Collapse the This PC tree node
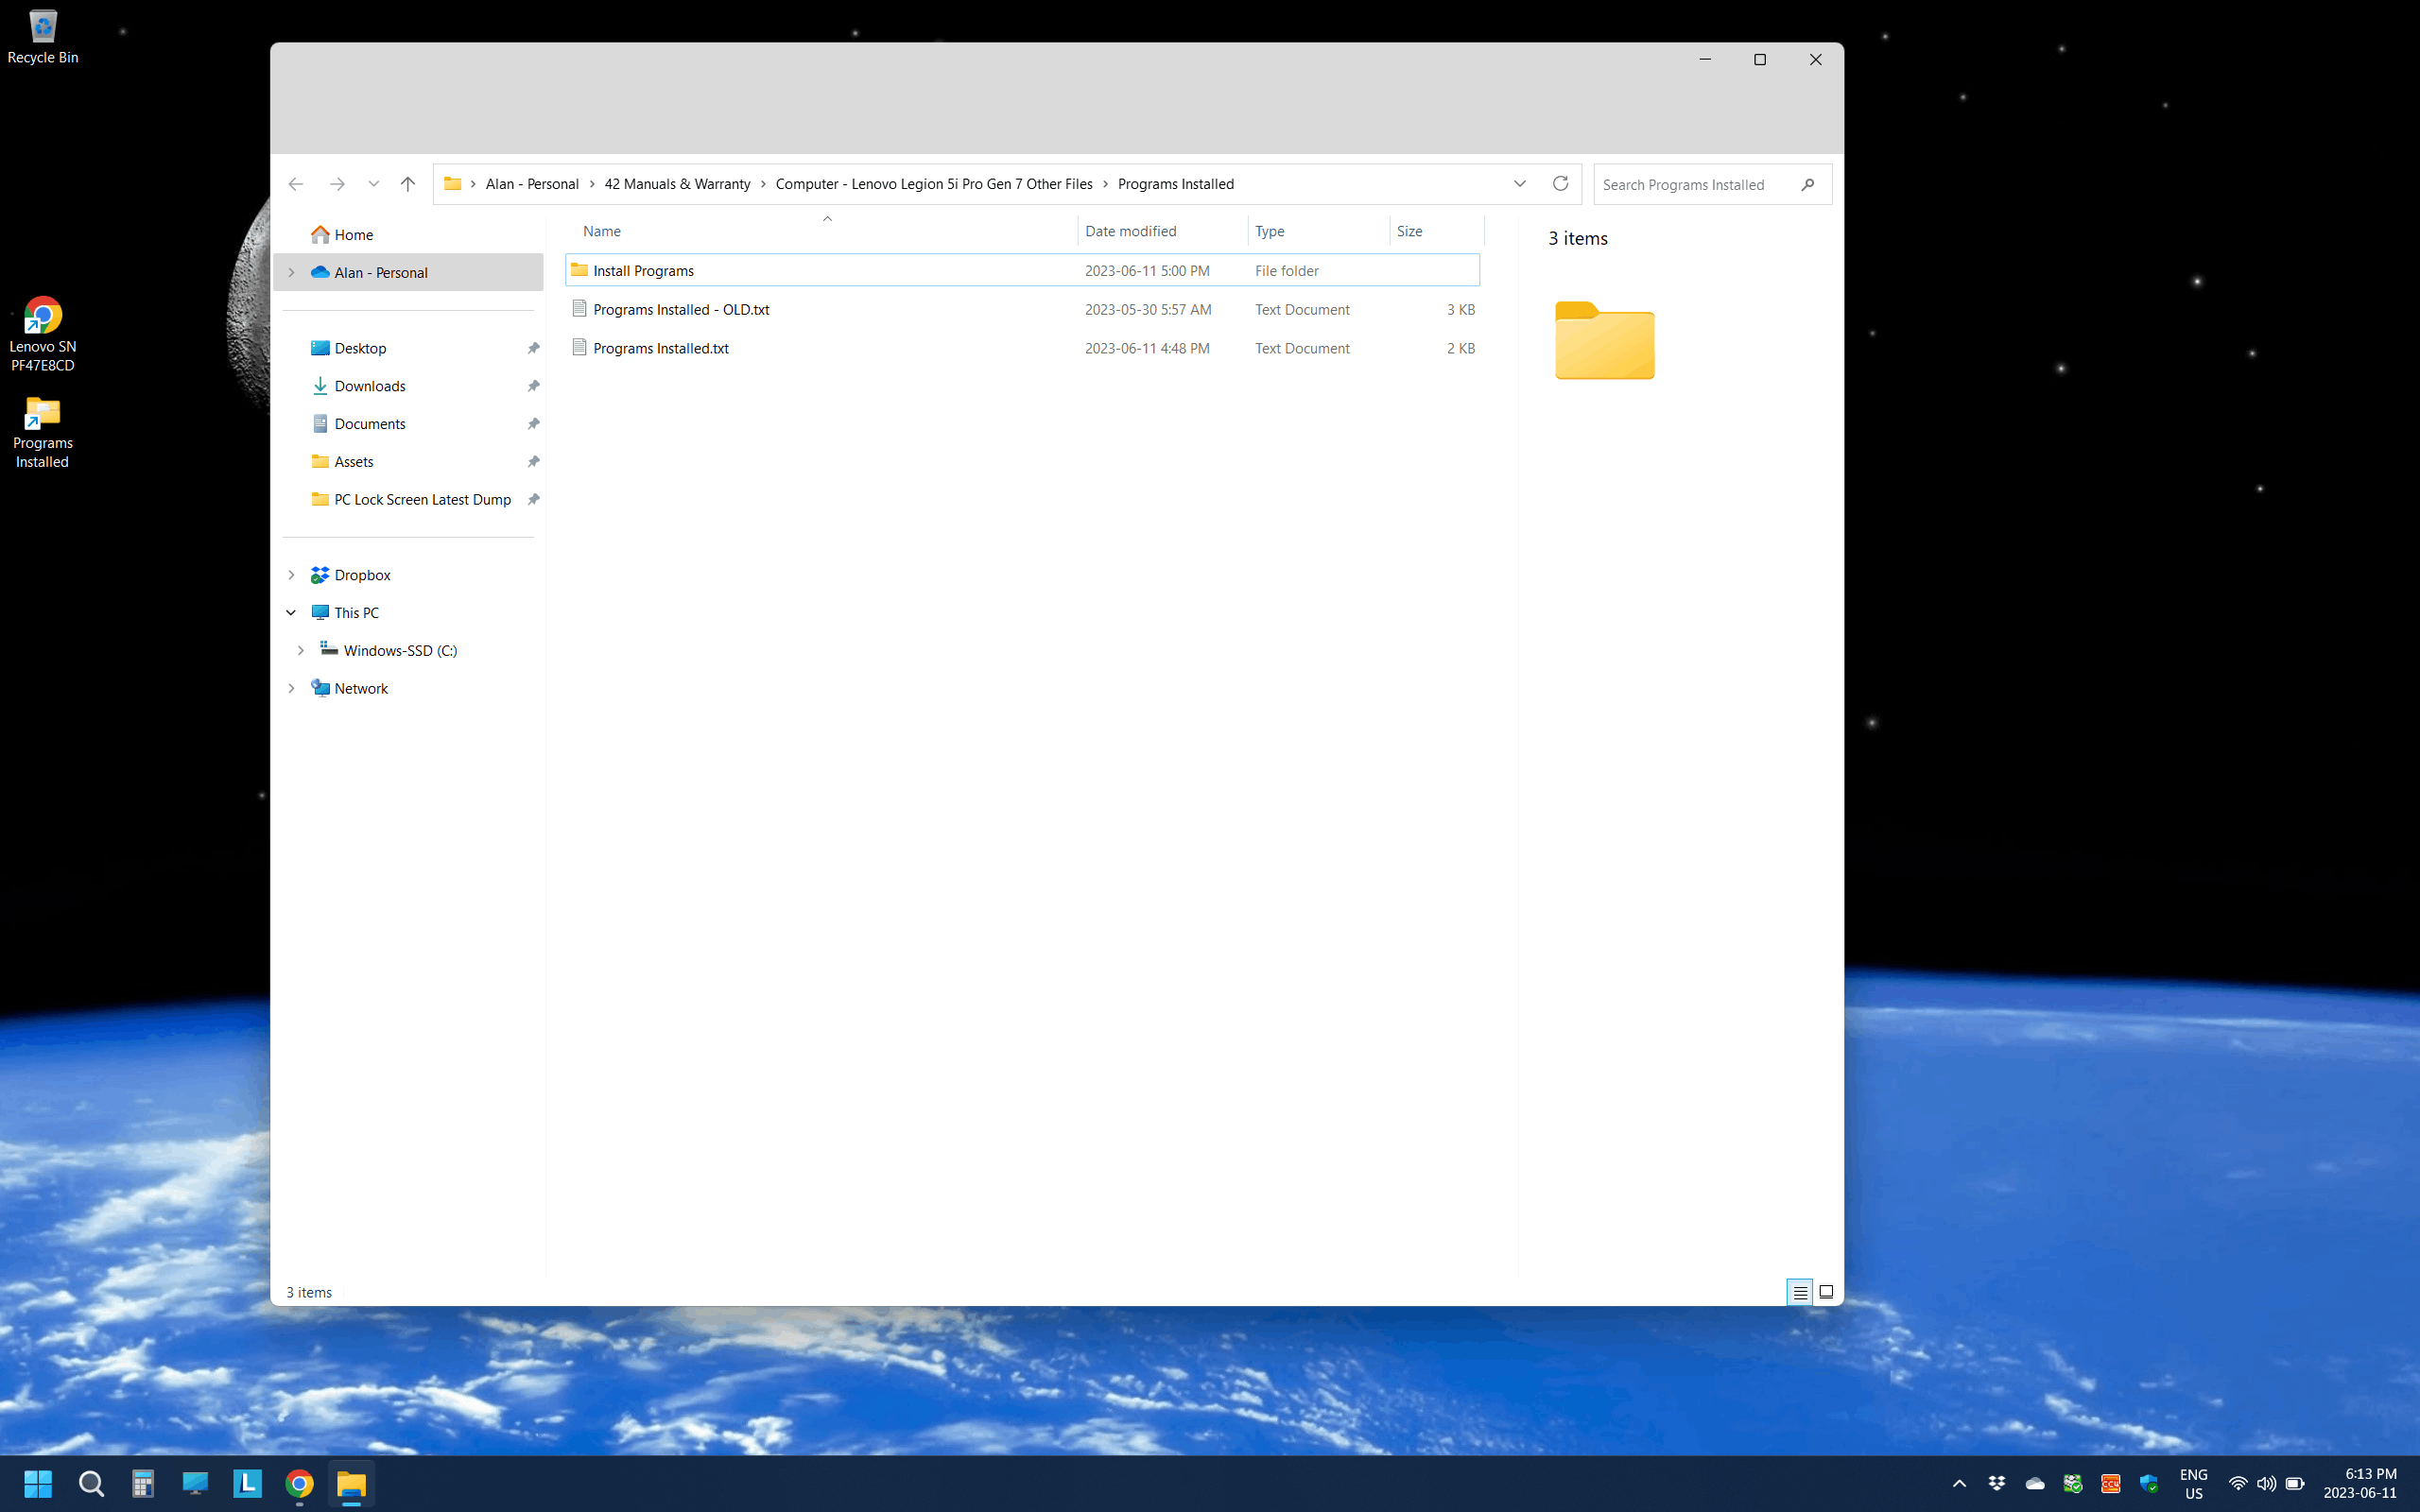 [x=291, y=613]
